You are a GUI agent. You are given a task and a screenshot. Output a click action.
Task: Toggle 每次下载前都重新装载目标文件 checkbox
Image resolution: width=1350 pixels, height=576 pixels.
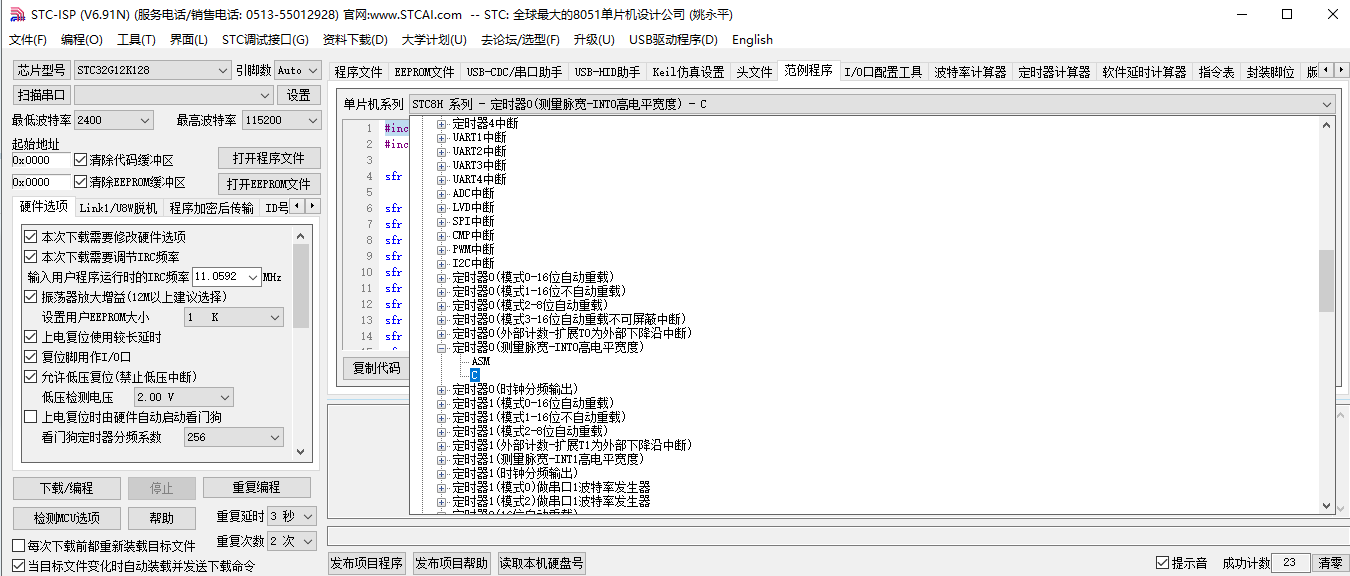click(x=18, y=546)
